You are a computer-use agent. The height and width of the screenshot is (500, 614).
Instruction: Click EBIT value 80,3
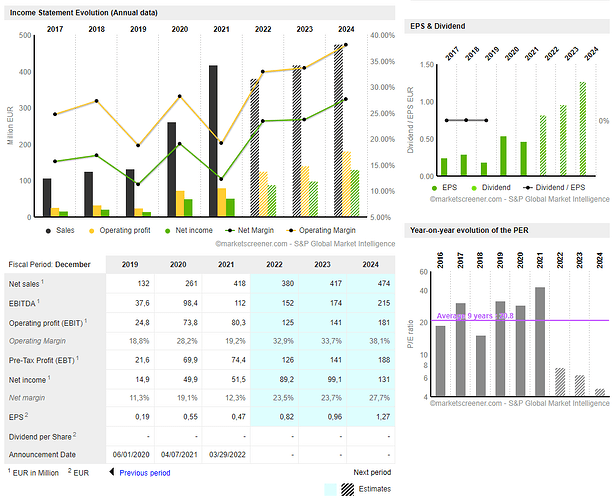[238, 323]
